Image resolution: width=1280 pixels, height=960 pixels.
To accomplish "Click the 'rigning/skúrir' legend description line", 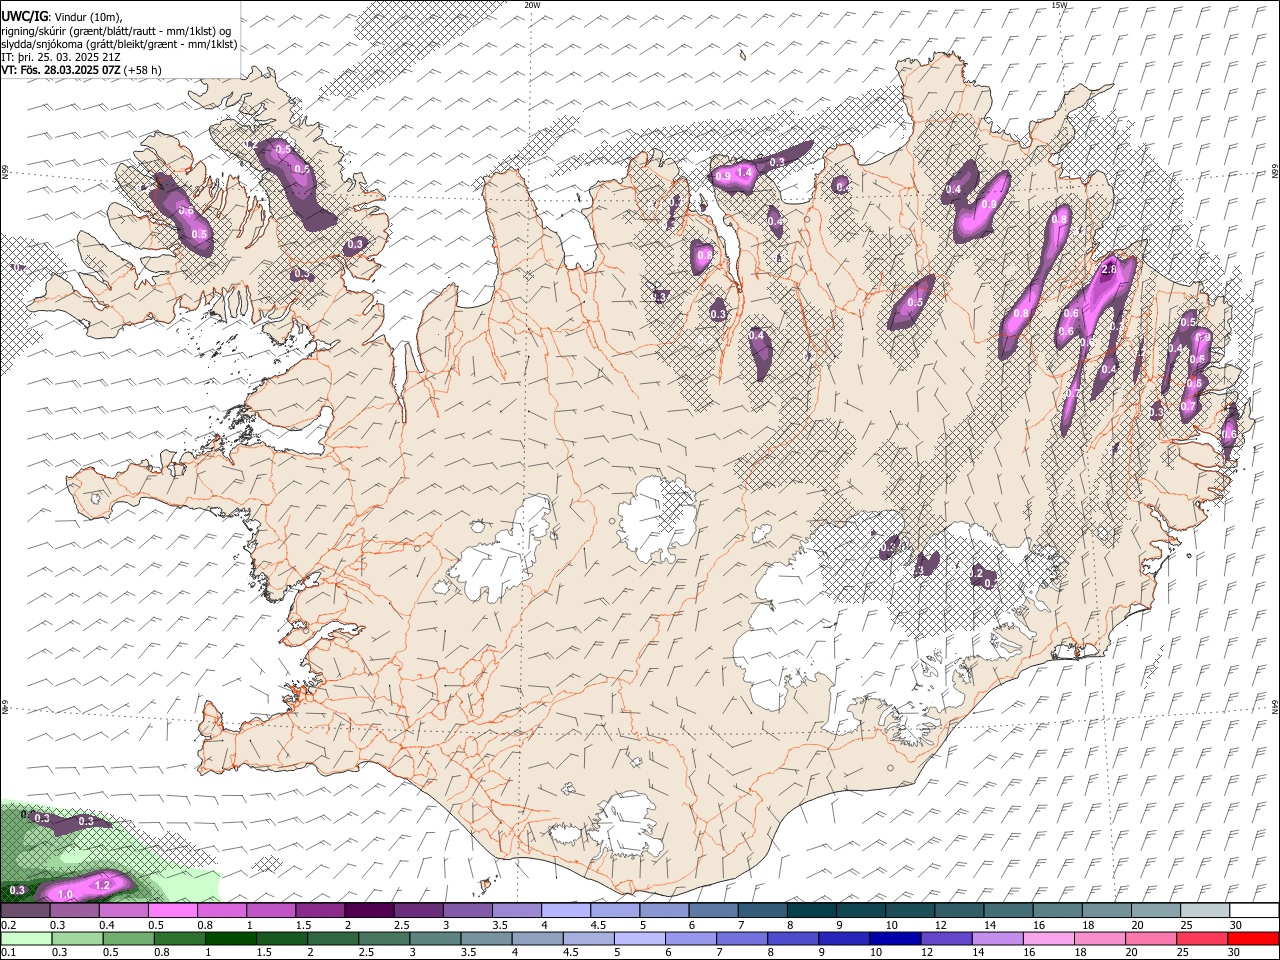I will [x=115, y=31].
